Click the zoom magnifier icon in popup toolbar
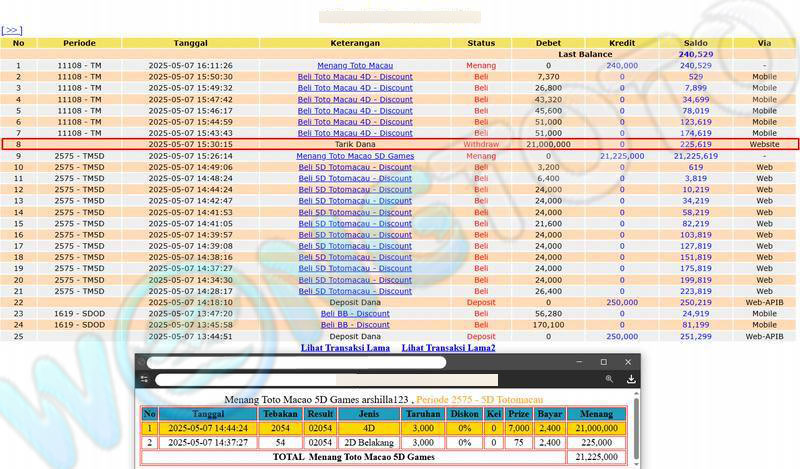The image size is (800, 469). pyautogui.click(x=609, y=380)
